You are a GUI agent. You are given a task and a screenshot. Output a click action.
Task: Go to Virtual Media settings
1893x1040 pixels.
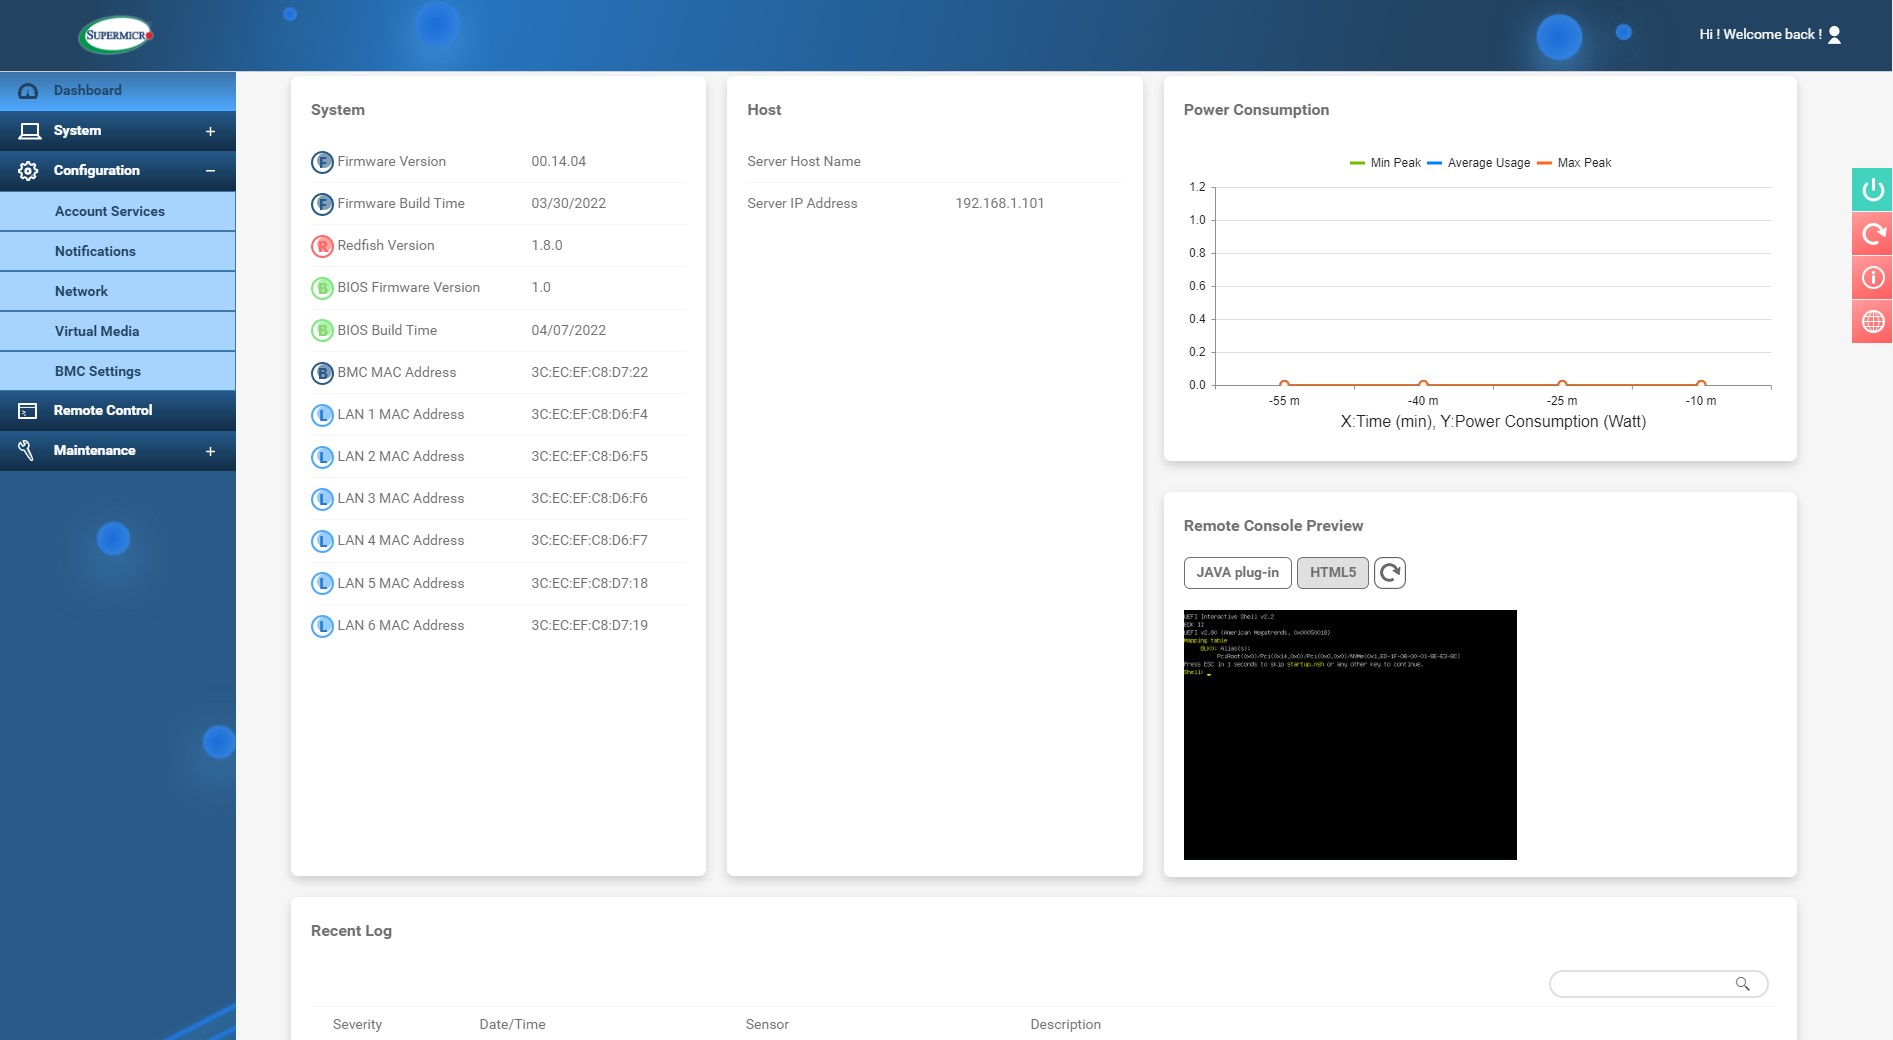point(97,331)
